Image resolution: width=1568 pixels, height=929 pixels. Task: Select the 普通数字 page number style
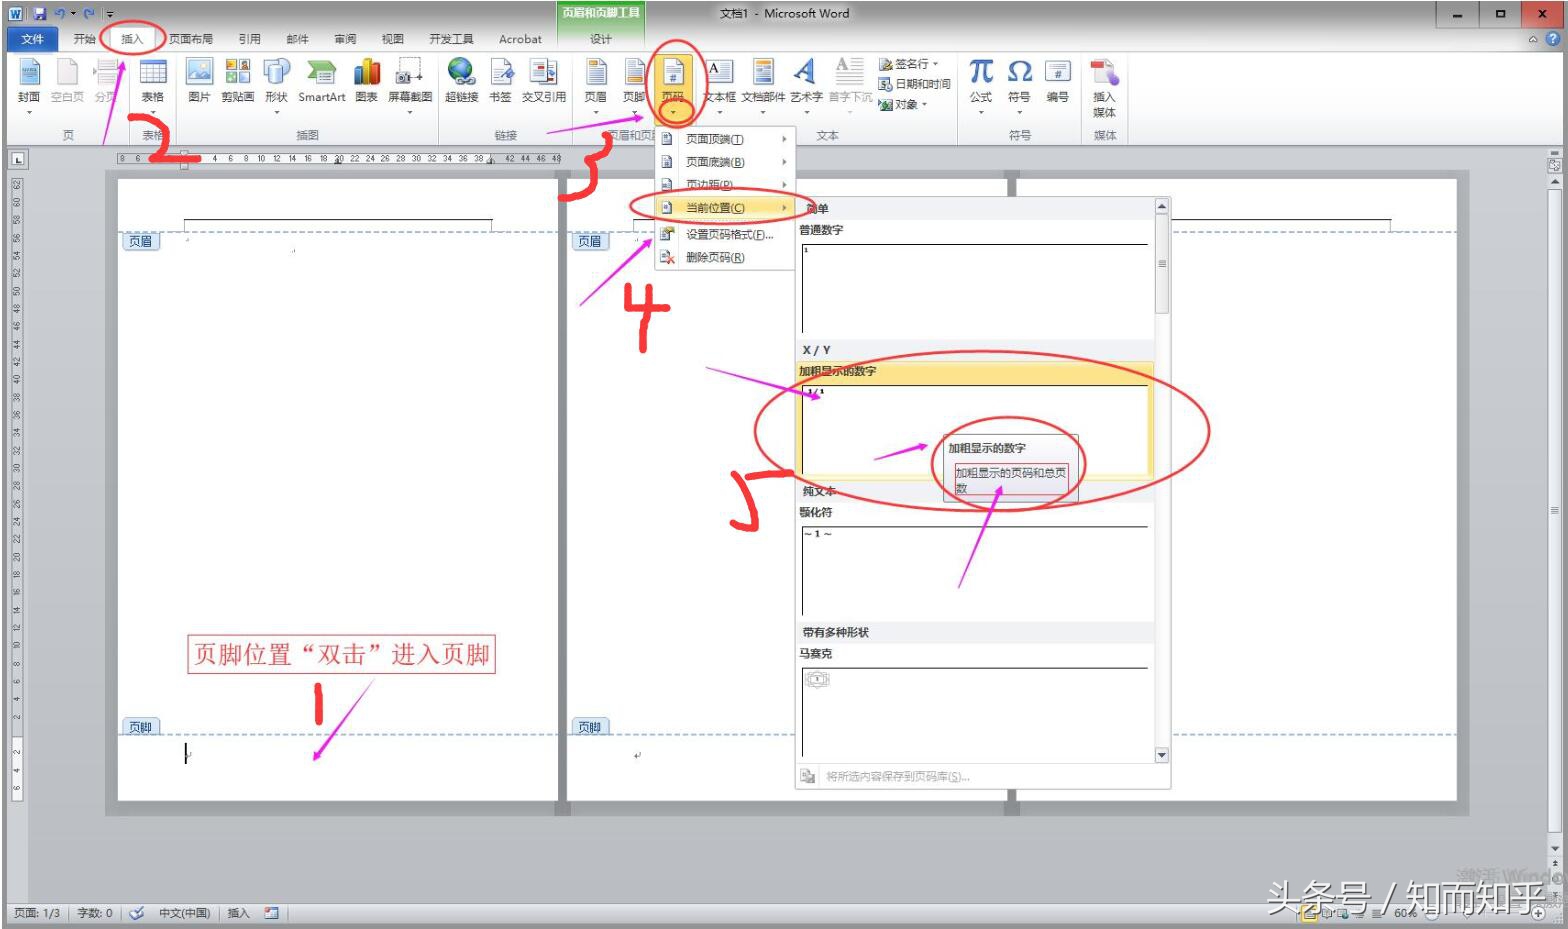point(975,280)
